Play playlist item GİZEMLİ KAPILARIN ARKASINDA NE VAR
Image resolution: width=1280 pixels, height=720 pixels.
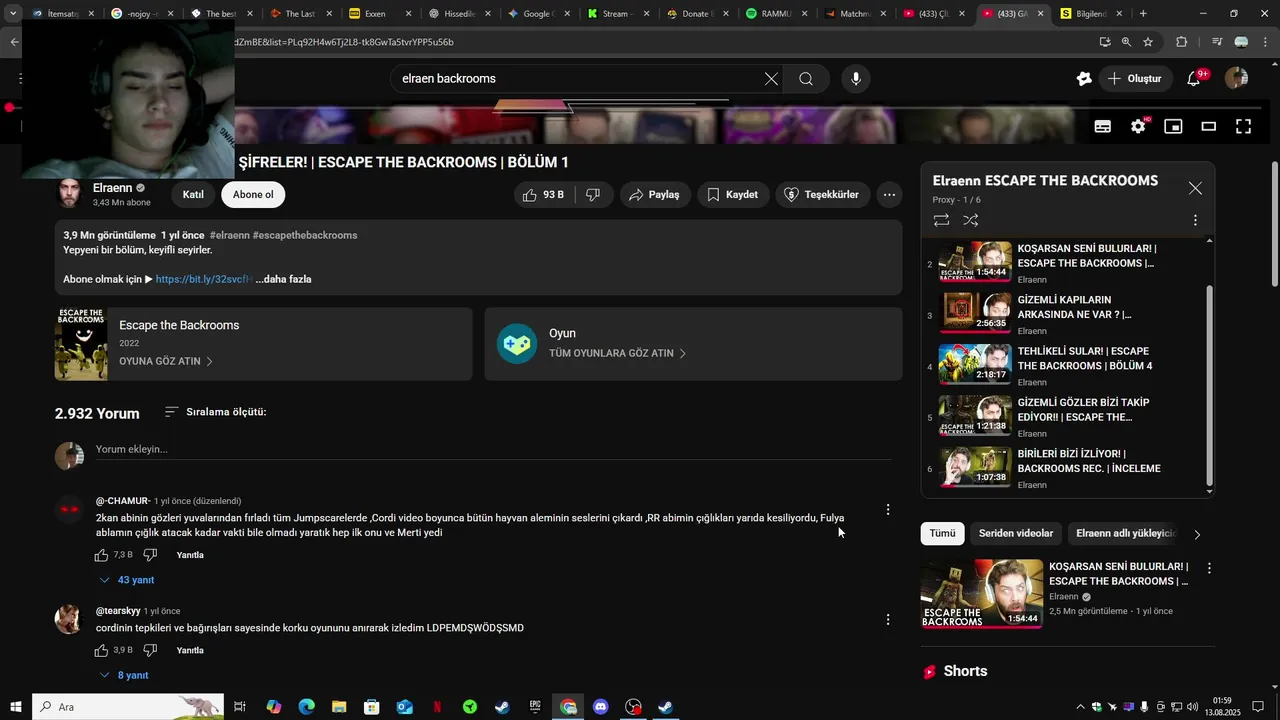[x=1065, y=315]
